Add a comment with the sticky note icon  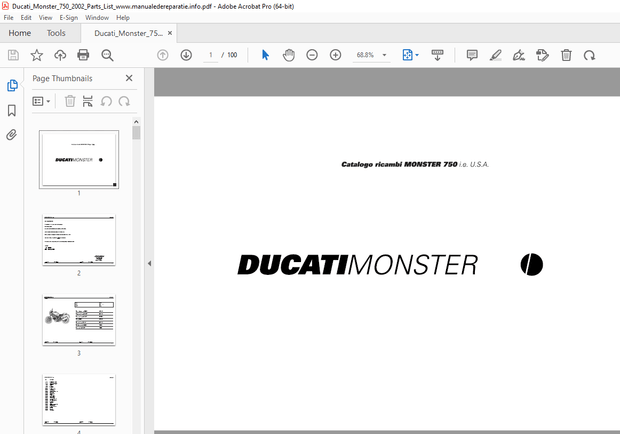pos(472,55)
